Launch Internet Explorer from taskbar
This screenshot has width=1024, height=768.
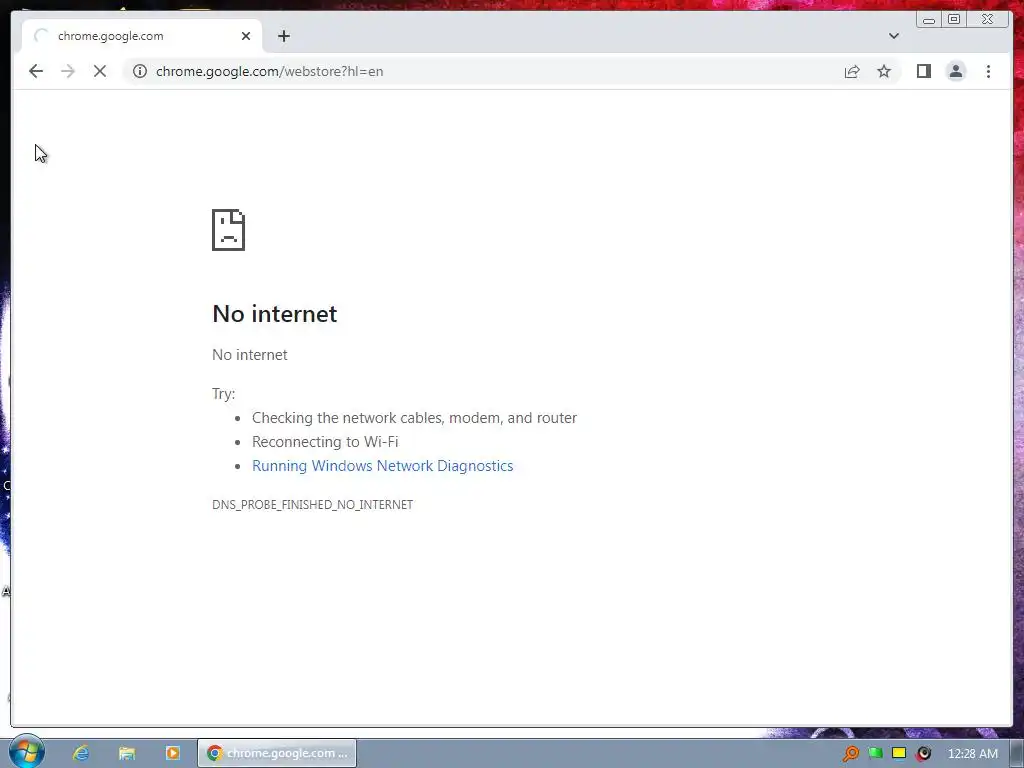pos(81,753)
